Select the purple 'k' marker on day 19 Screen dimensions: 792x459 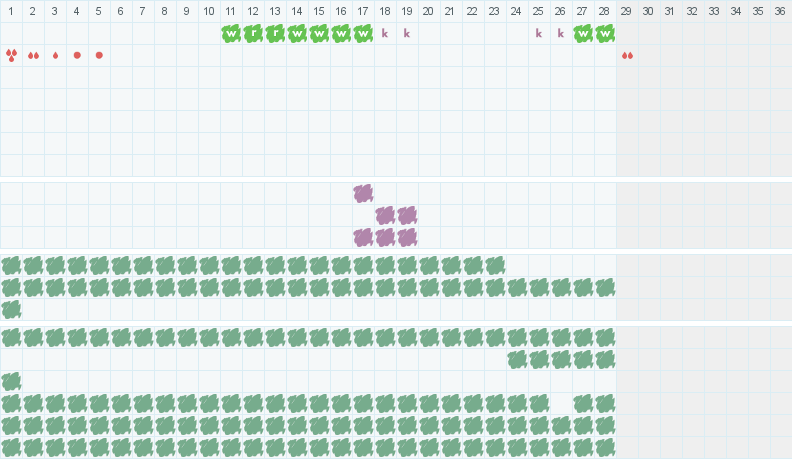click(x=407, y=34)
